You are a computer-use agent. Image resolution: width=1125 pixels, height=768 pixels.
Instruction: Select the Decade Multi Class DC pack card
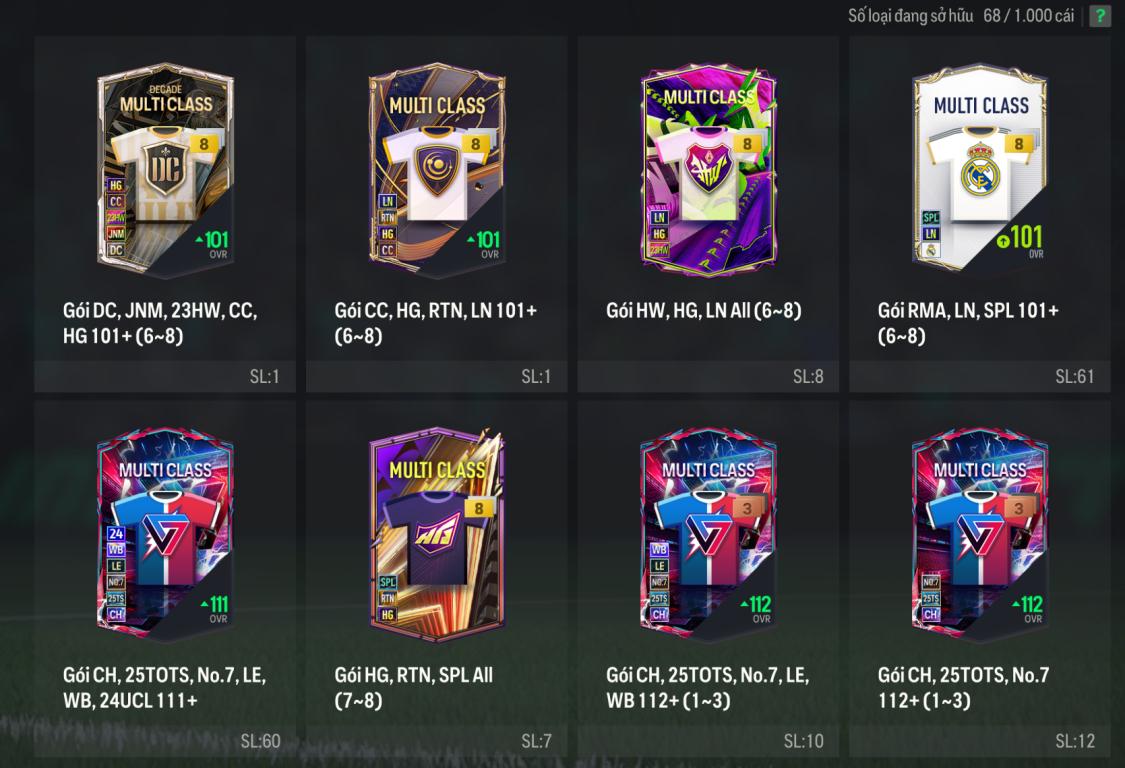pos(165,169)
